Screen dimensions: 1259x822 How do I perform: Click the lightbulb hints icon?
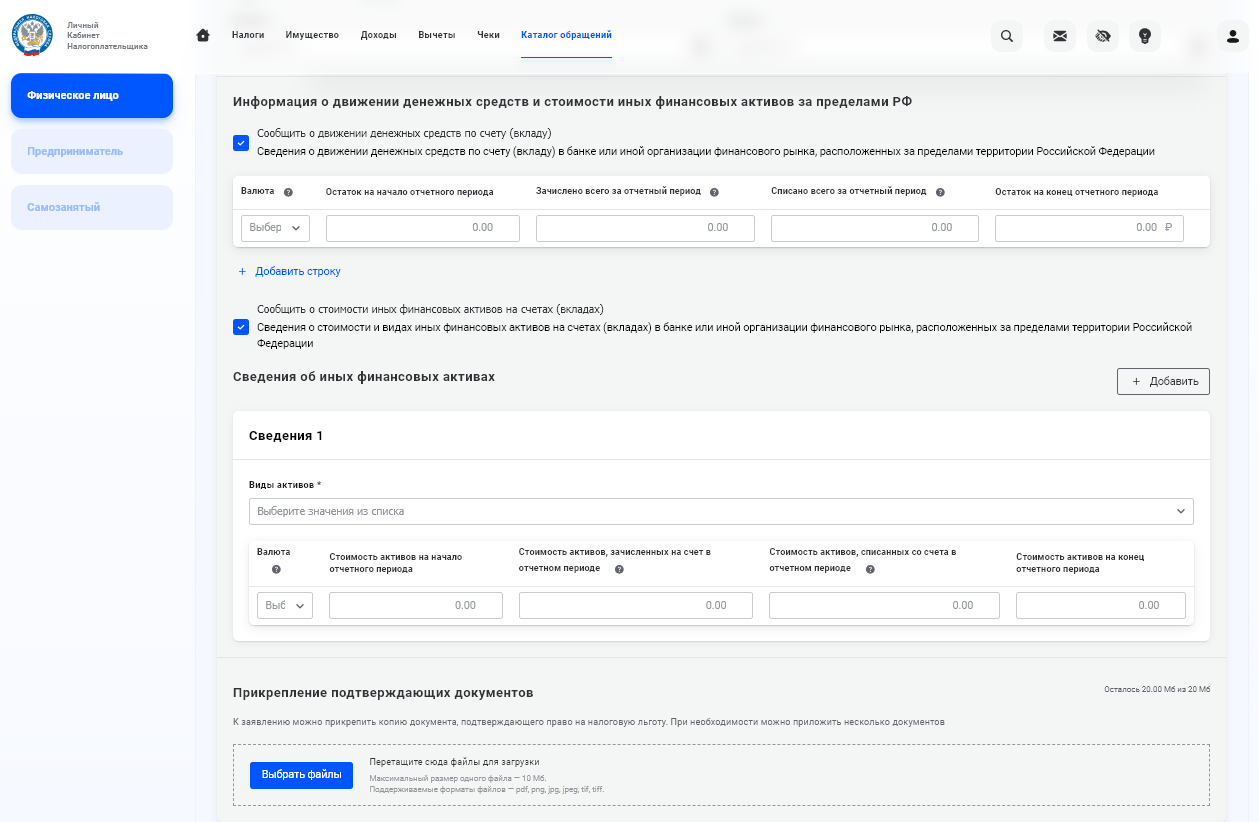[x=1145, y=36]
